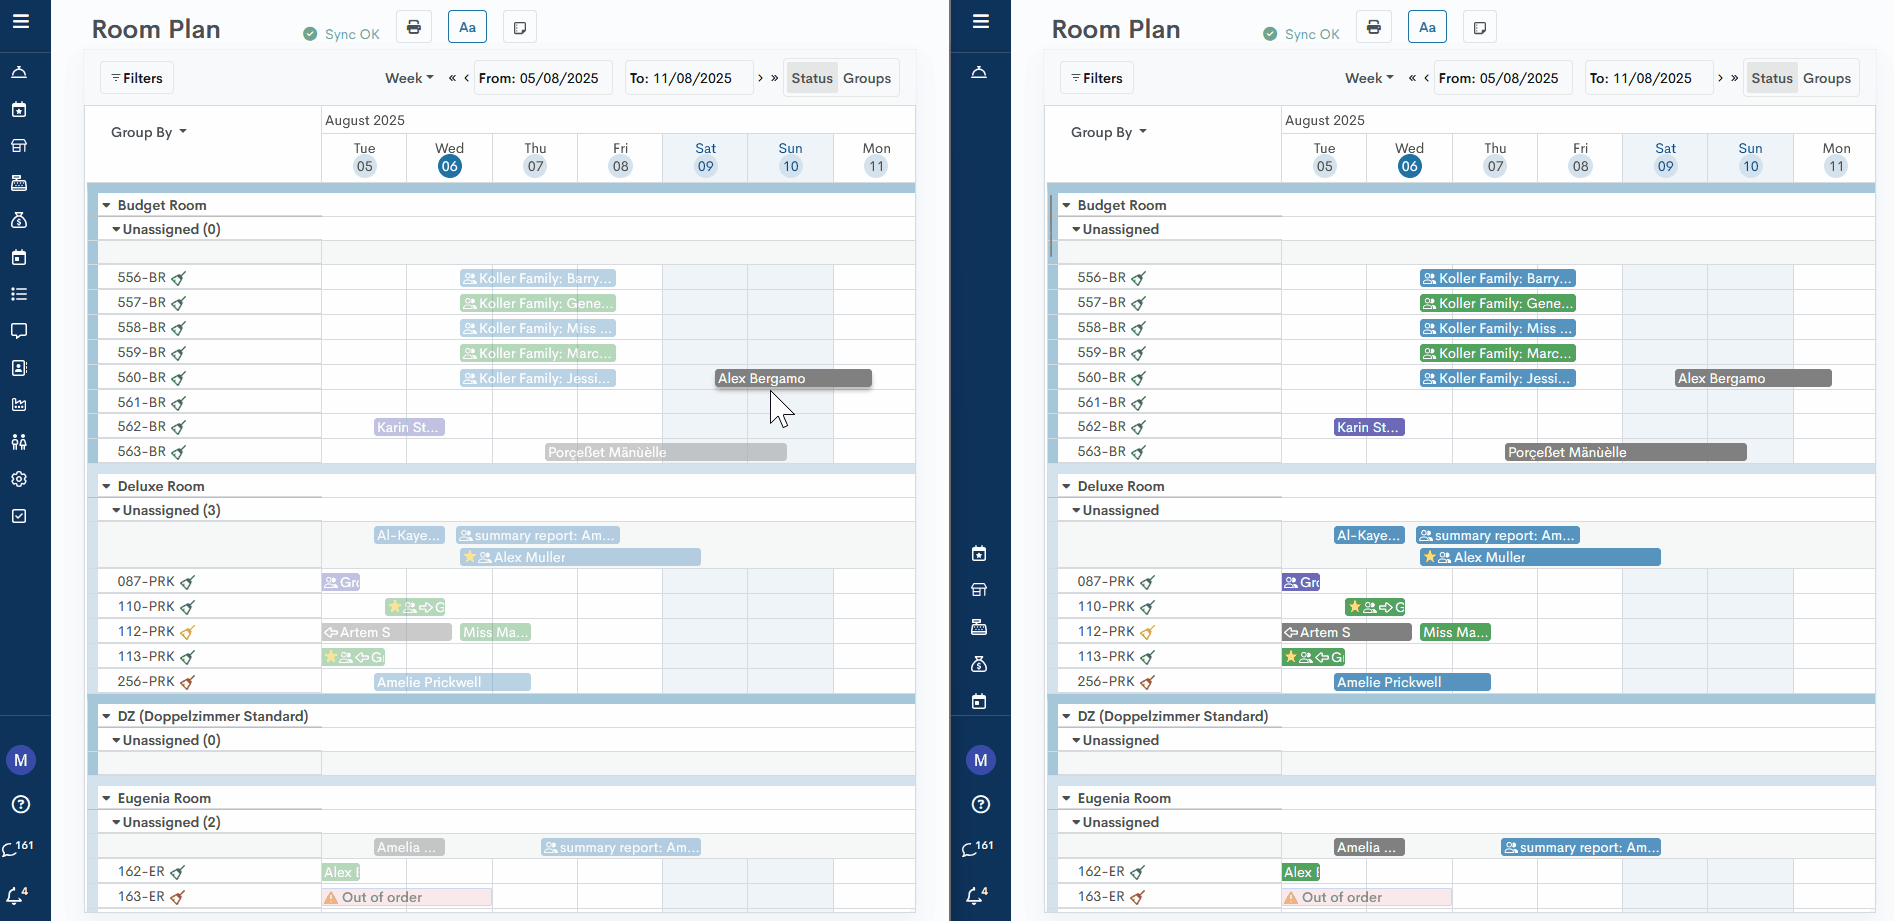Select the Alex Bergamo booking in right panel
1894x921 pixels.
1752,378
